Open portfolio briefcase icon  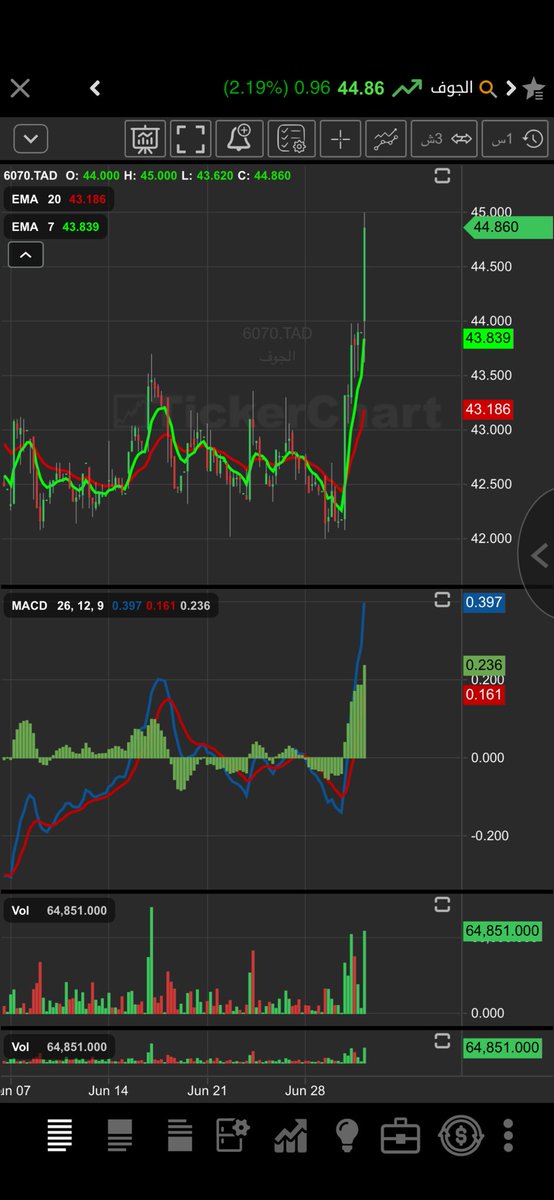point(400,1135)
